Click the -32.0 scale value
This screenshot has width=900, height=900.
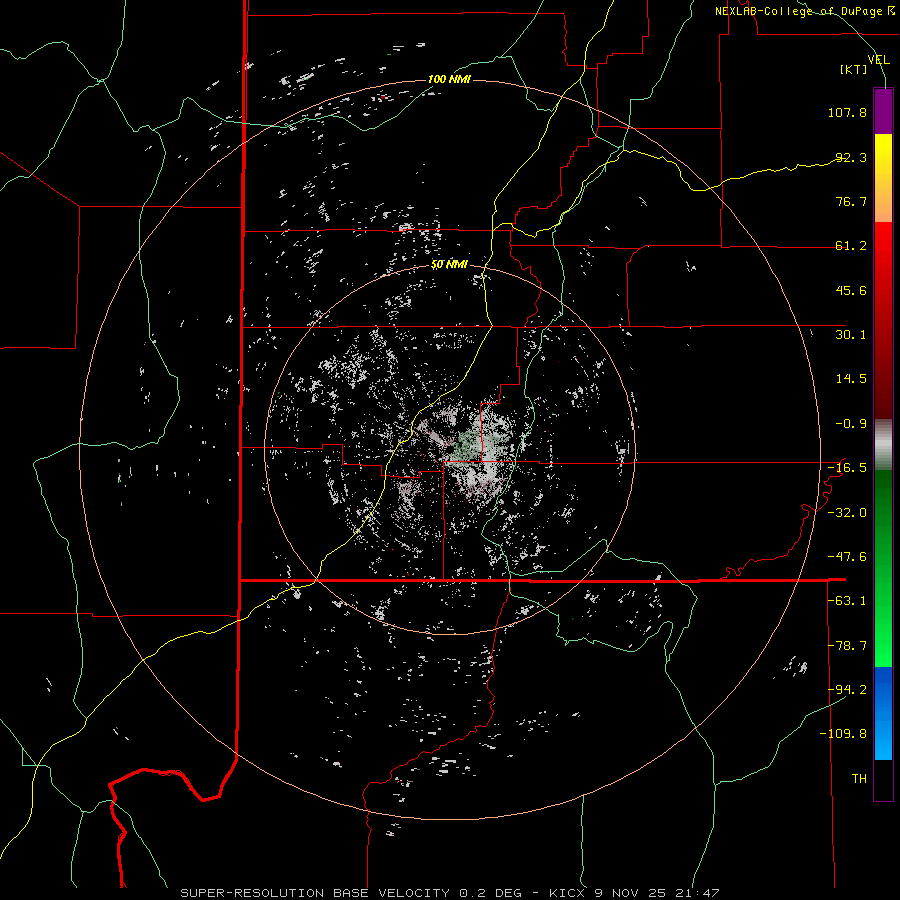(847, 513)
